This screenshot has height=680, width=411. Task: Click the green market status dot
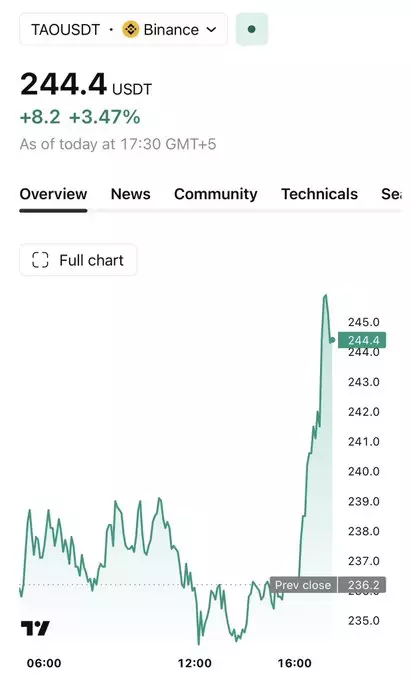pyautogui.click(x=251, y=29)
